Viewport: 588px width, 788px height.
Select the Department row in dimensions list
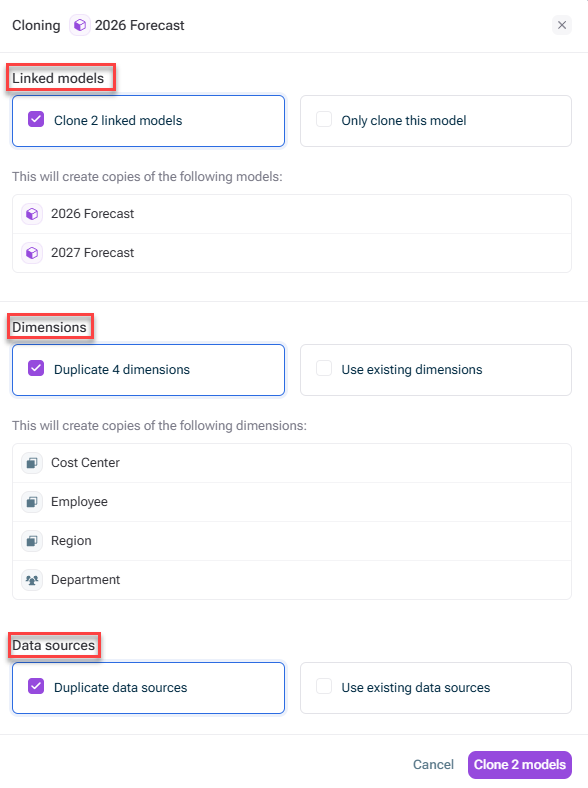tap(292, 580)
